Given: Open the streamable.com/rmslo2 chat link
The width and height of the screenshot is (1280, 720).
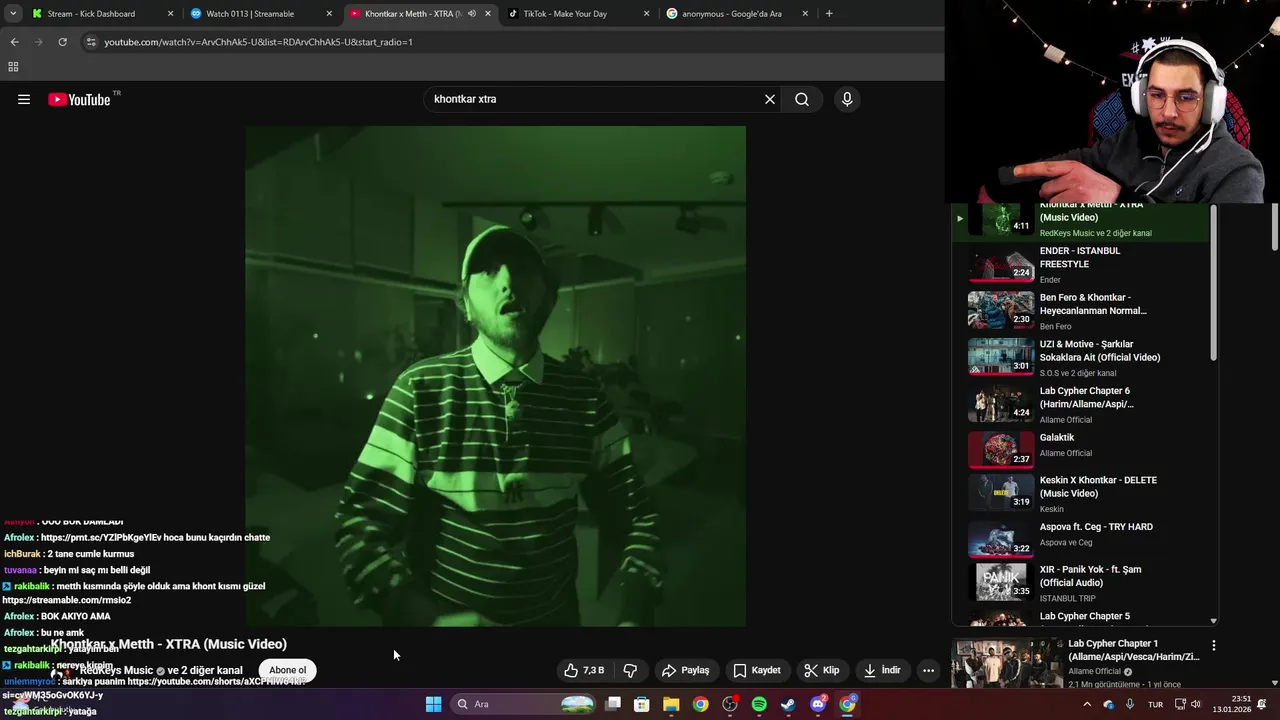Looking at the screenshot, I should 67,600.
